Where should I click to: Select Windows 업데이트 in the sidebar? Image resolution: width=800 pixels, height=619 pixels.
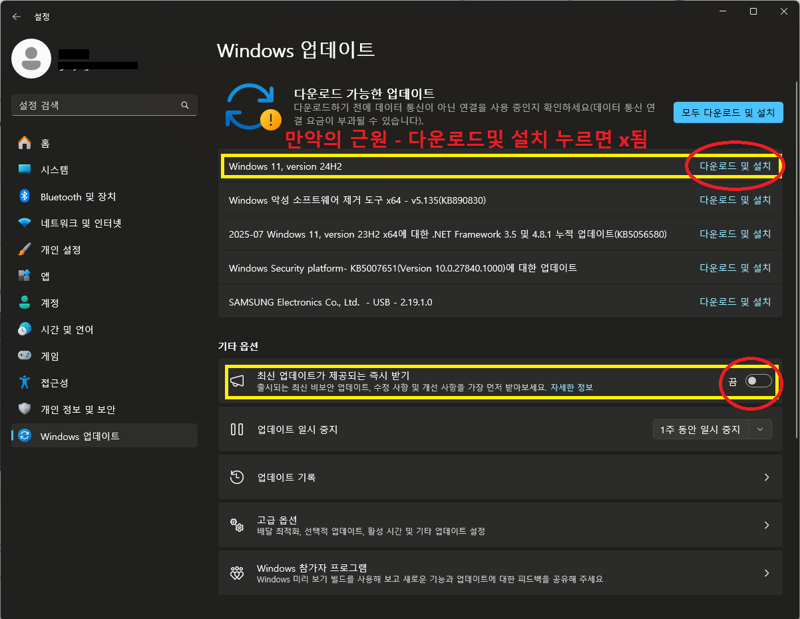coord(104,435)
